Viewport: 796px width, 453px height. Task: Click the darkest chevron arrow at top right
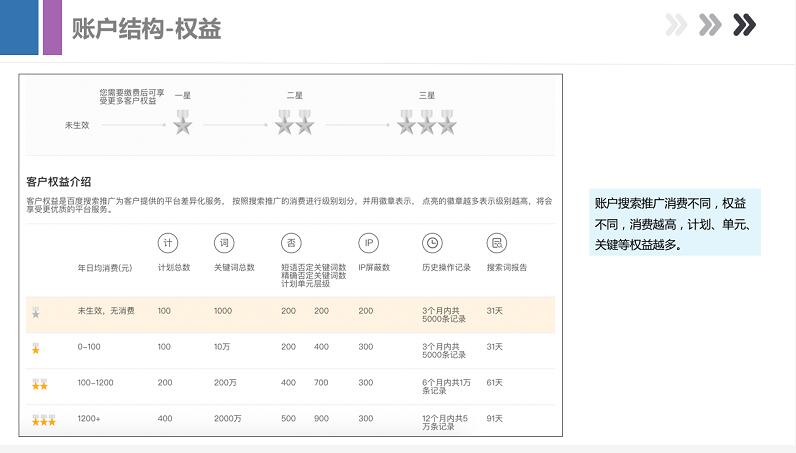pos(744,25)
